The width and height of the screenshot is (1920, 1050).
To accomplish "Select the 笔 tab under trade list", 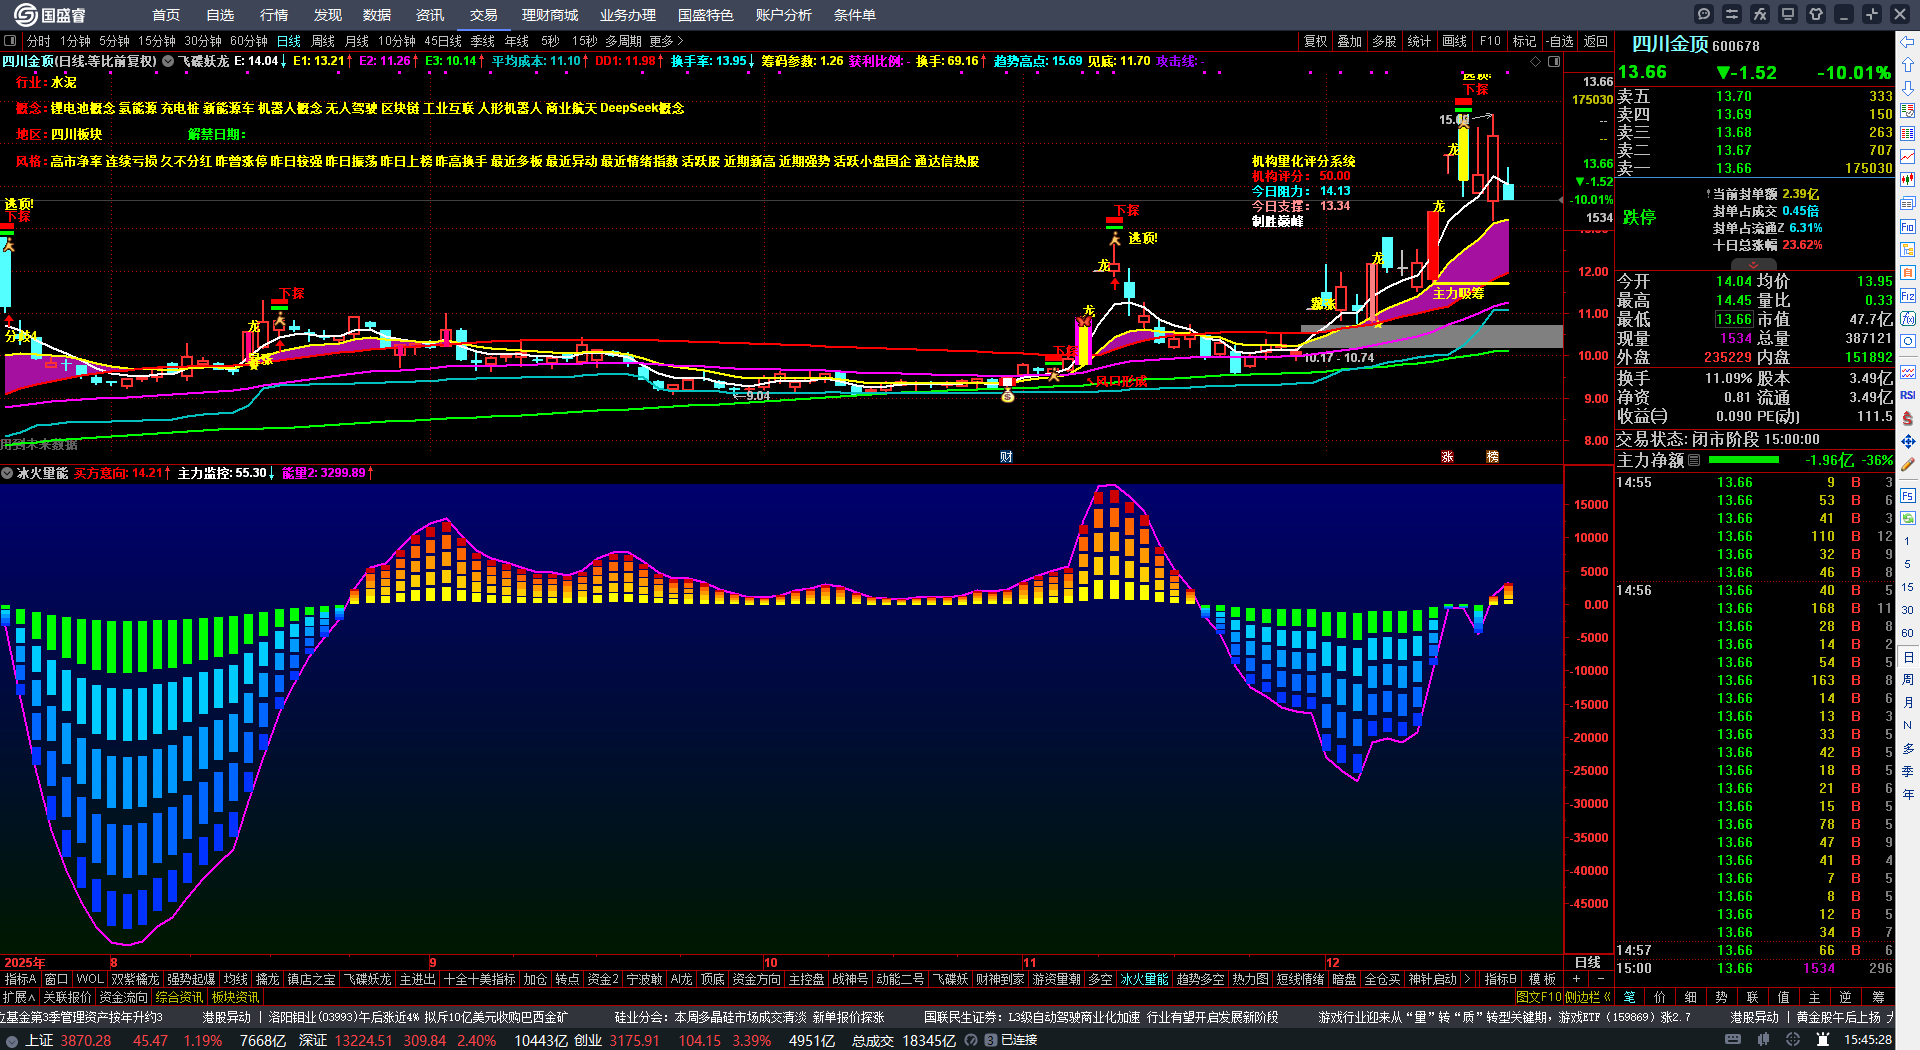I will click(1630, 997).
